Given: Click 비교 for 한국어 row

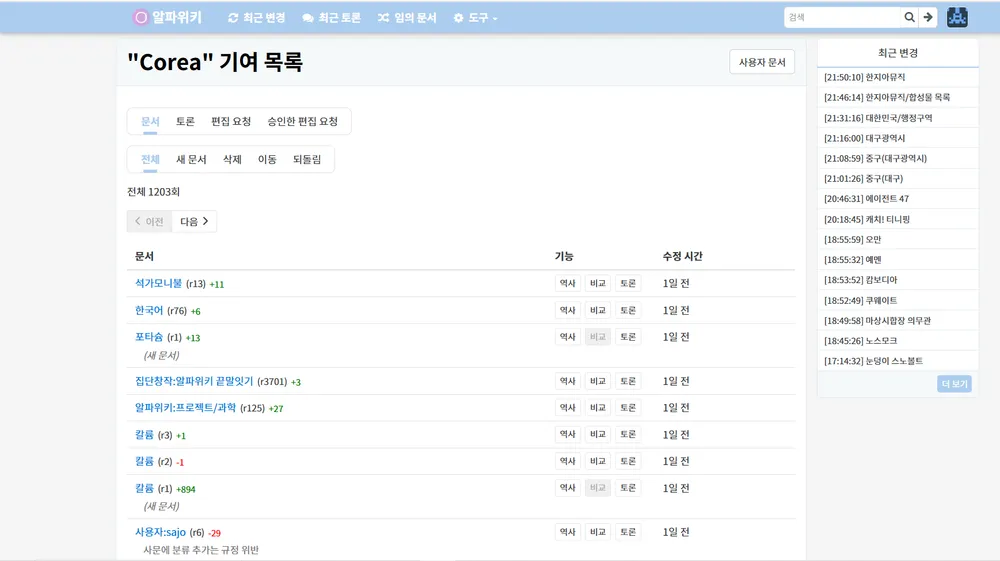Looking at the screenshot, I should pos(598,310).
